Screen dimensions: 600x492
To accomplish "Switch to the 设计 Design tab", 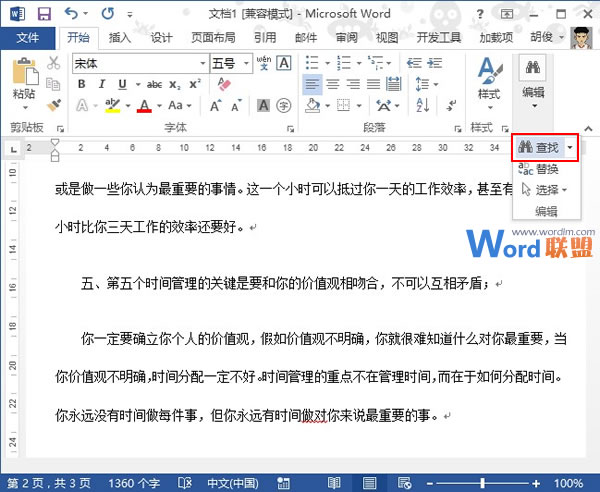I will click(x=161, y=37).
